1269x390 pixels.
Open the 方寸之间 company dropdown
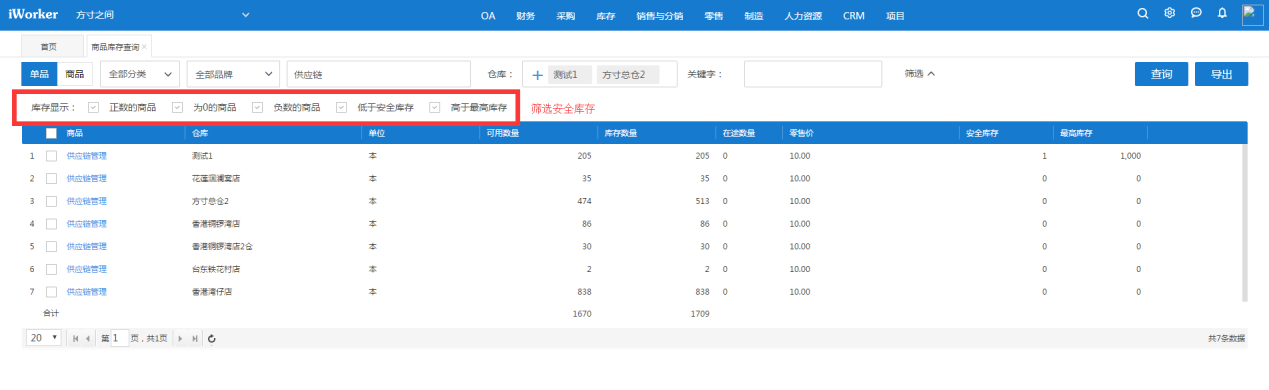[162, 15]
